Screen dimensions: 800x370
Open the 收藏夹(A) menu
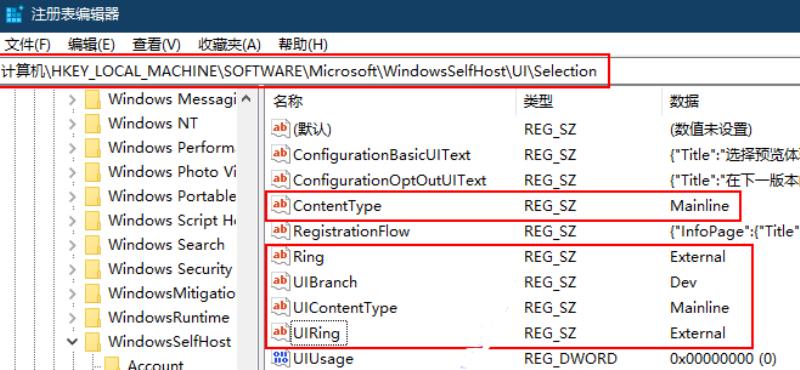pyautogui.click(x=229, y=44)
